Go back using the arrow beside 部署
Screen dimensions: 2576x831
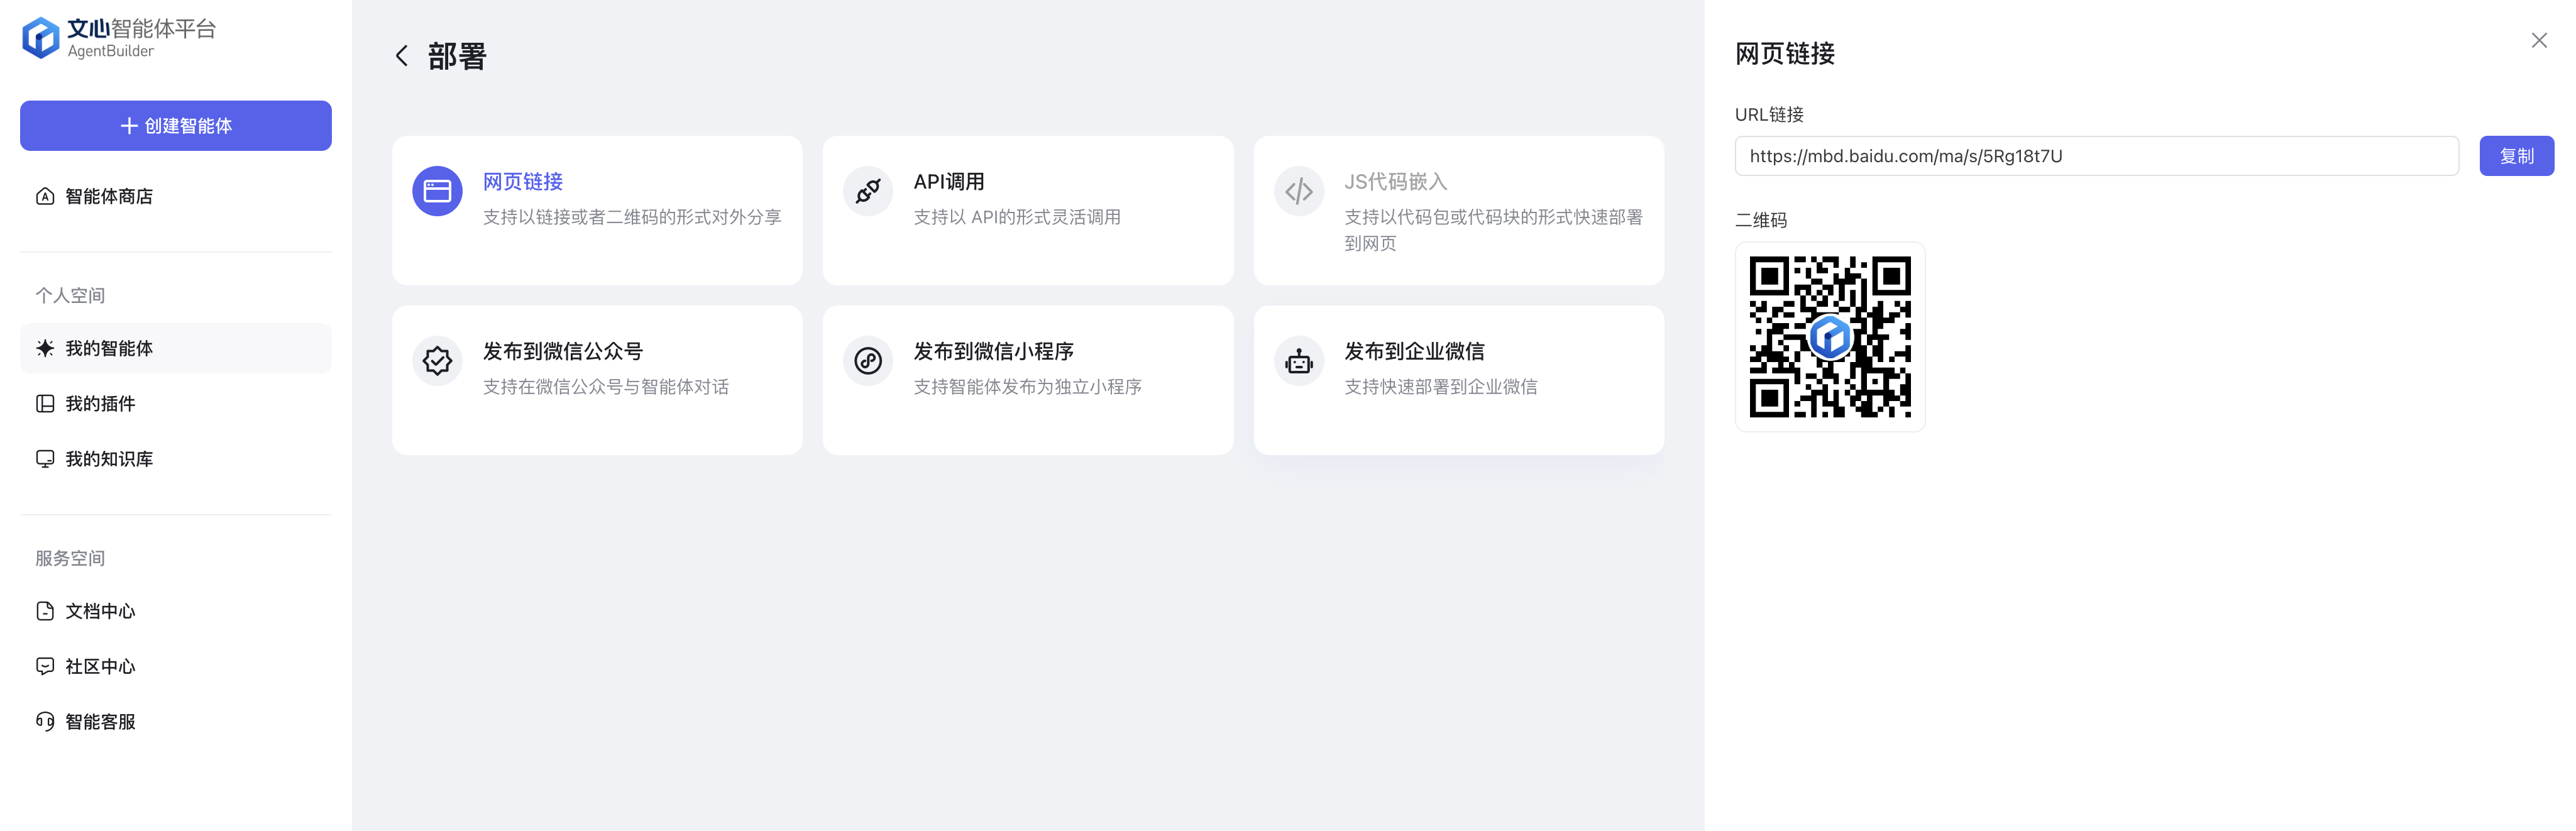pos(402,56)
